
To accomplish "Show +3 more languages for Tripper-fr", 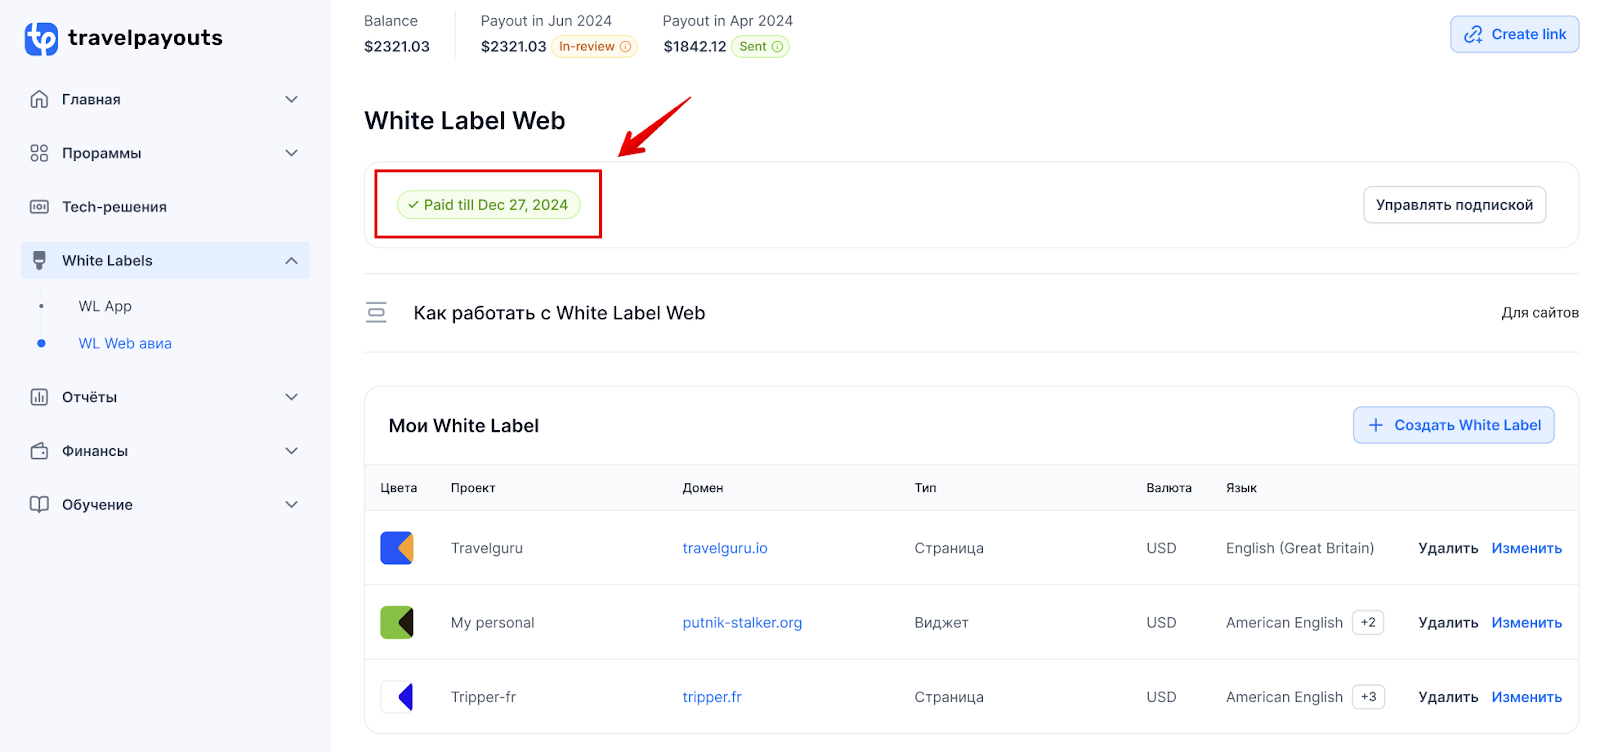I will (x=1368, y=697).
